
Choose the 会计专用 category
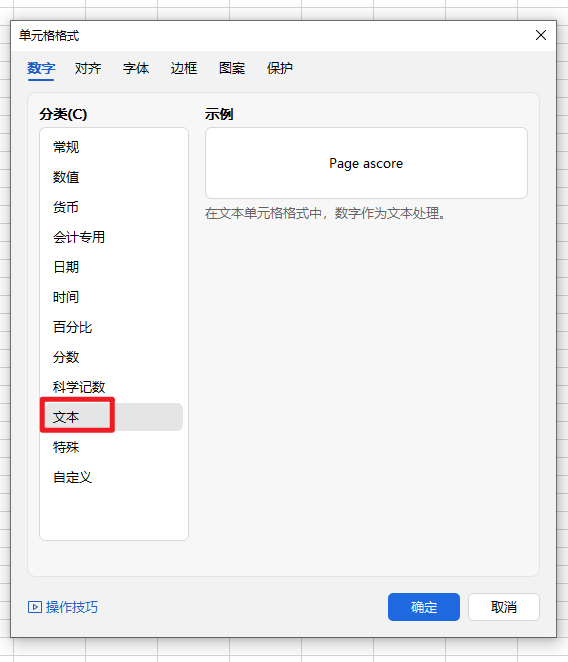point(114,237)
